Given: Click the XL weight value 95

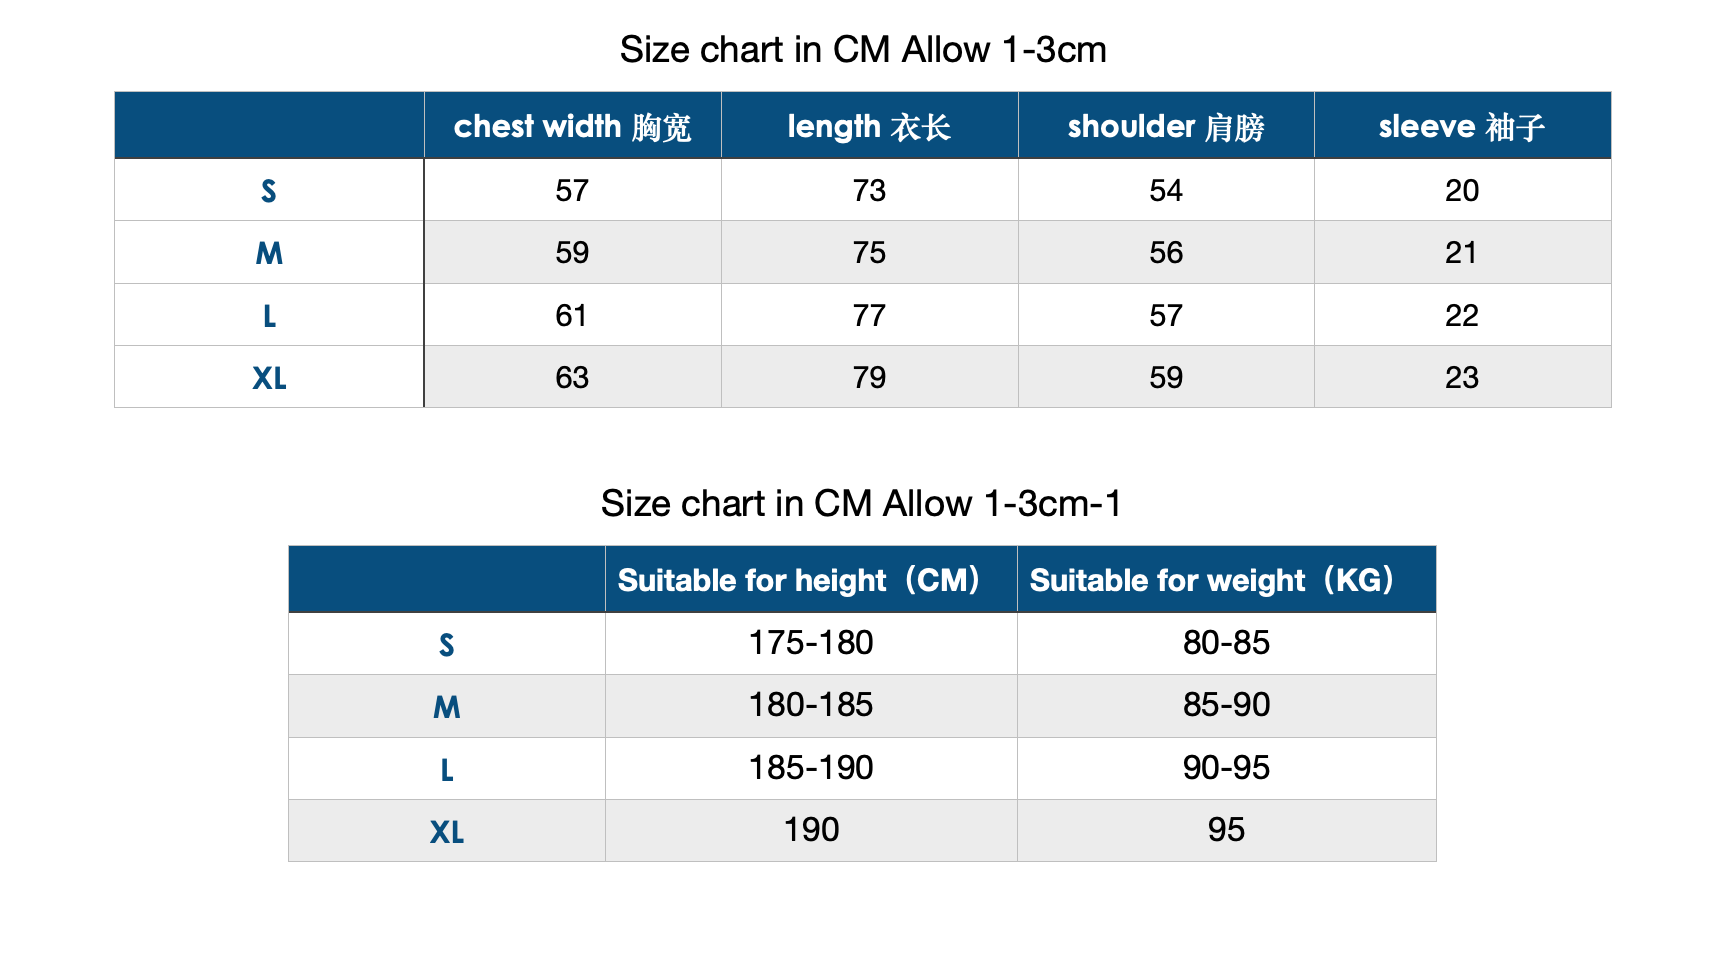Looking at the screenshot, I should (1226, 830).
